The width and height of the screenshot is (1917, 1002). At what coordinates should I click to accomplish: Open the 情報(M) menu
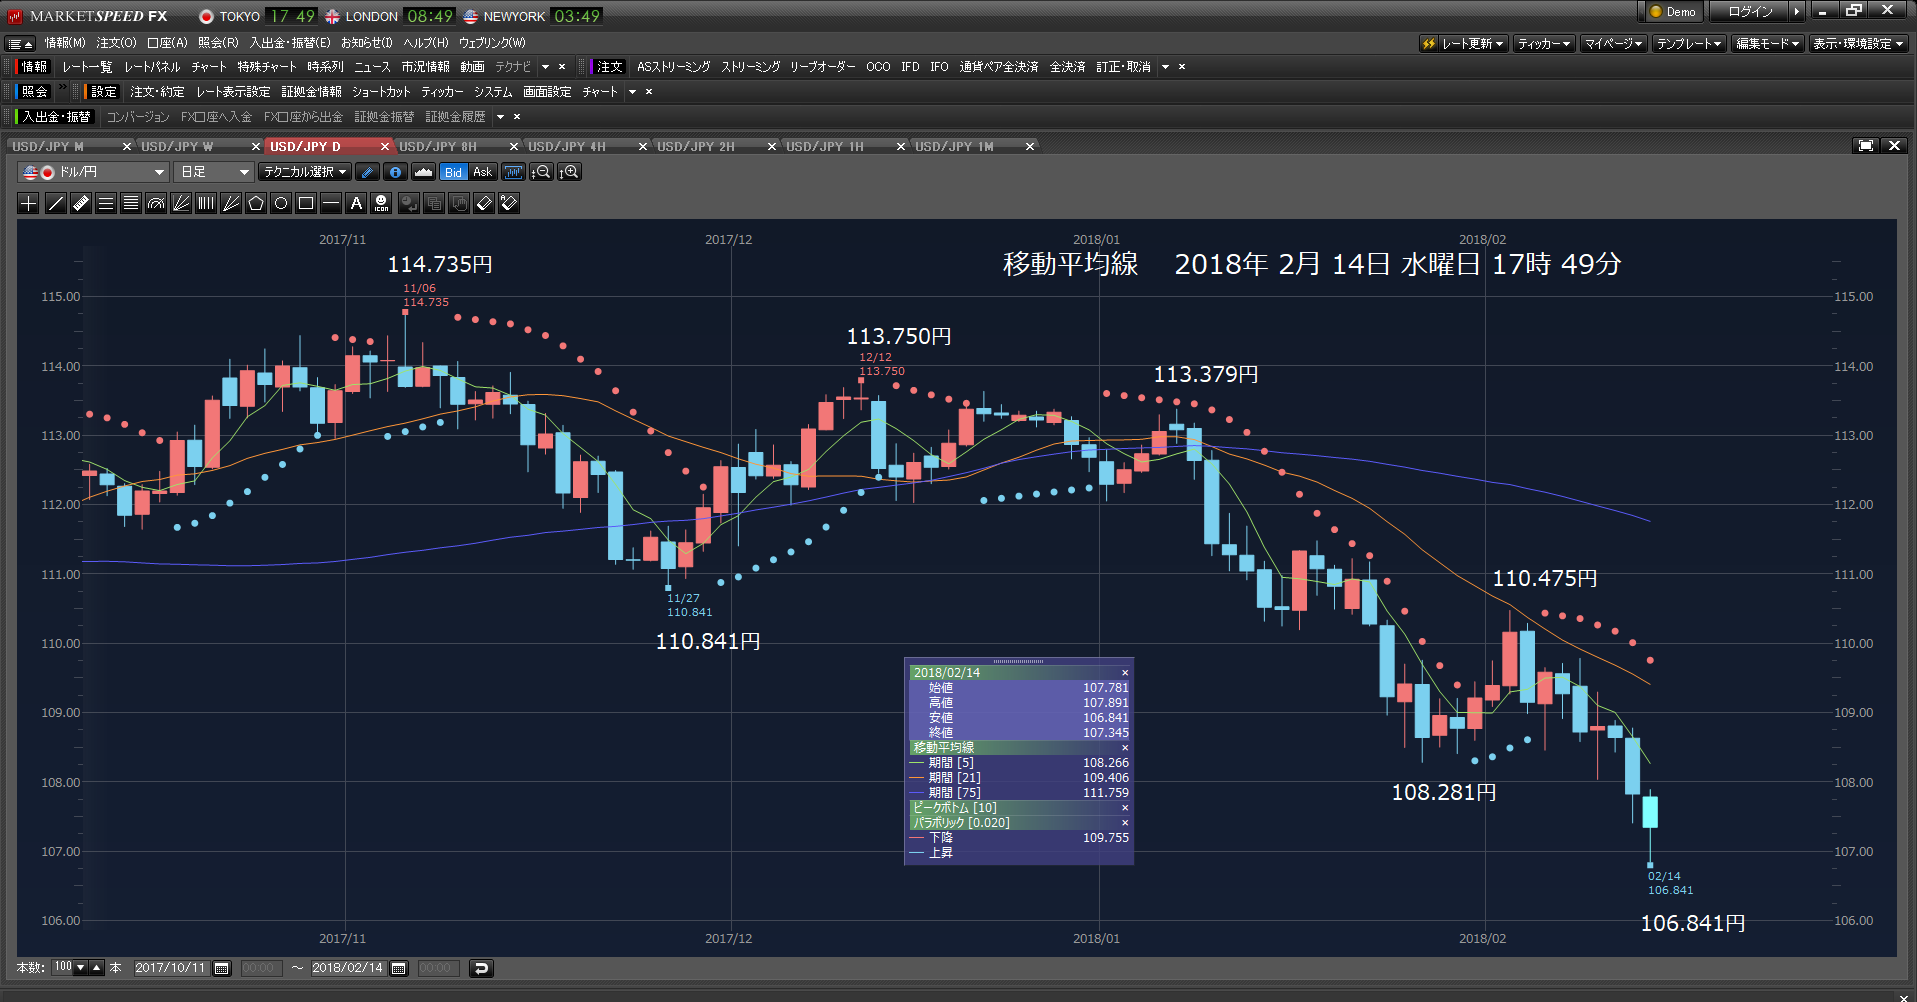click(x=65, y=43)
